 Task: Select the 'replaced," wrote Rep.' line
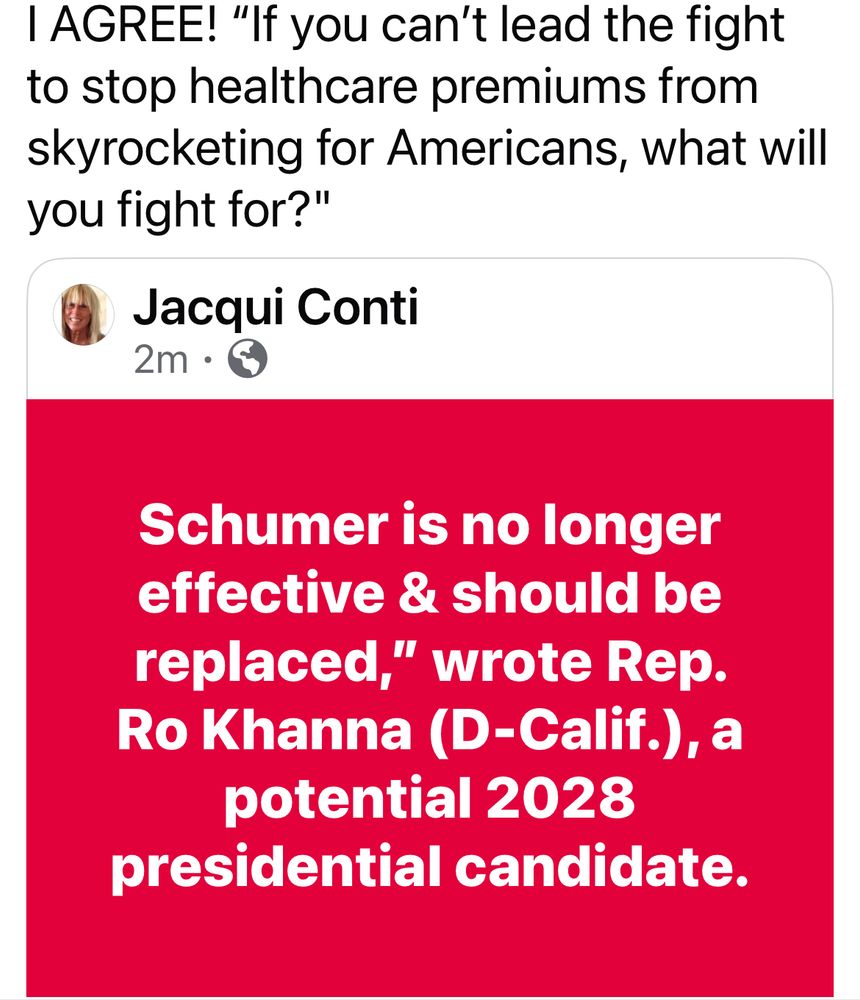click(x=429, y=663)
